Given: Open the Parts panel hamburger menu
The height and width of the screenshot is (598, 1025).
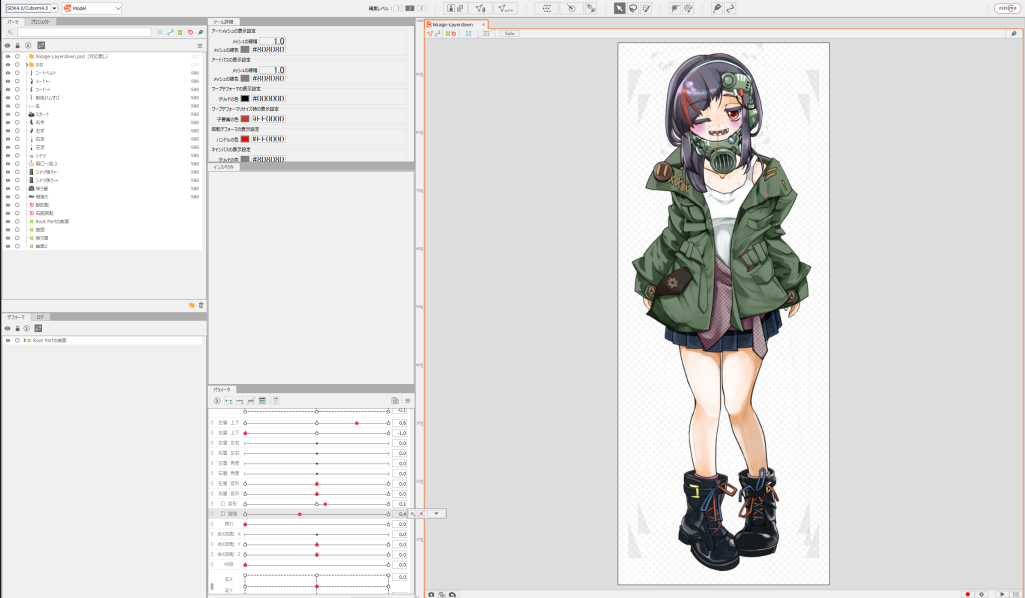Looking at the screenshot, I should point(199,46).
